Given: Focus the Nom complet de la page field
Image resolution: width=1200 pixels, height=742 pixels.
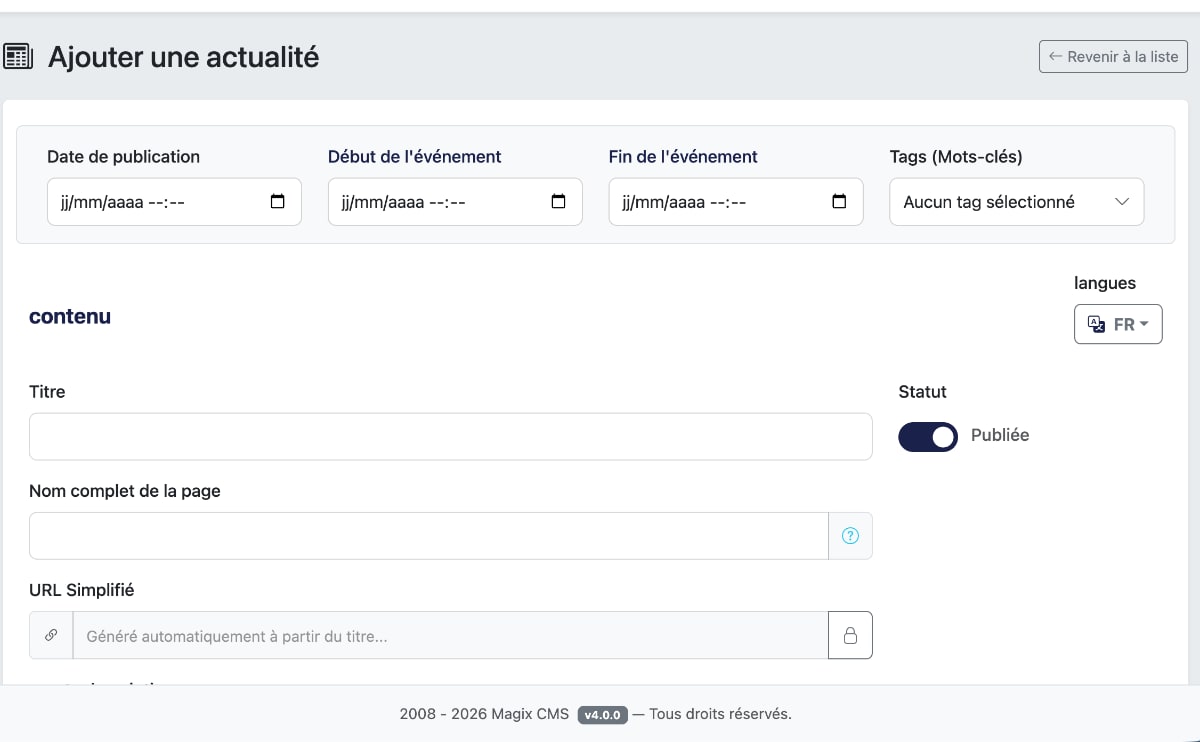Looking at the screenshot, I should (428, 536).
